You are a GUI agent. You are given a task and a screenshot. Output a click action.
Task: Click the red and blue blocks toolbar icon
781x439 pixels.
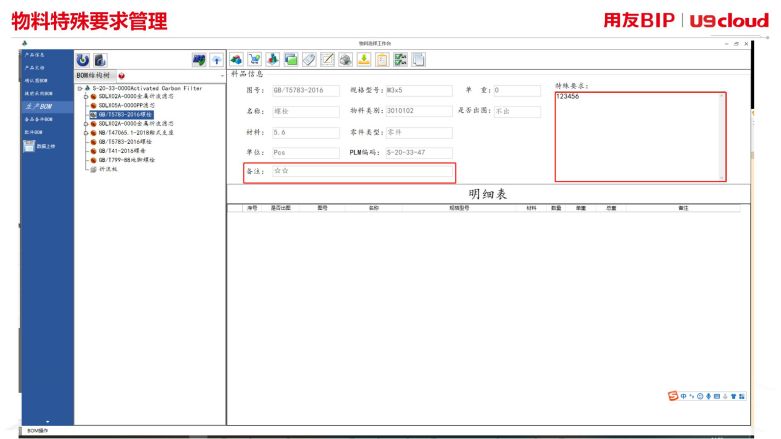pyautogui.click(x=272, y=60)
